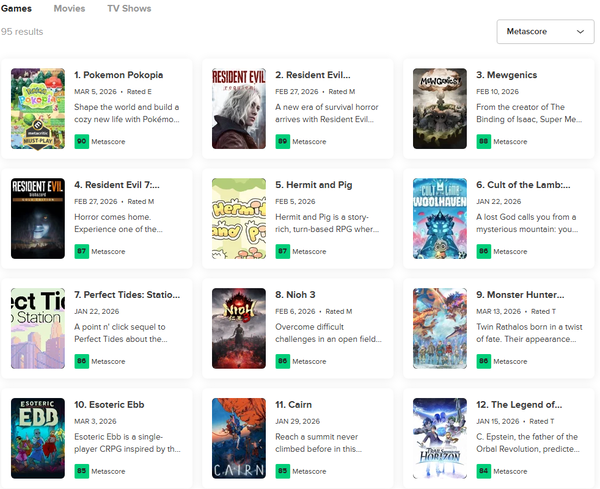The image size is (600, 489).
Task: Click the 85 Metascore badge for Cairn
Action: coord(282,471)
